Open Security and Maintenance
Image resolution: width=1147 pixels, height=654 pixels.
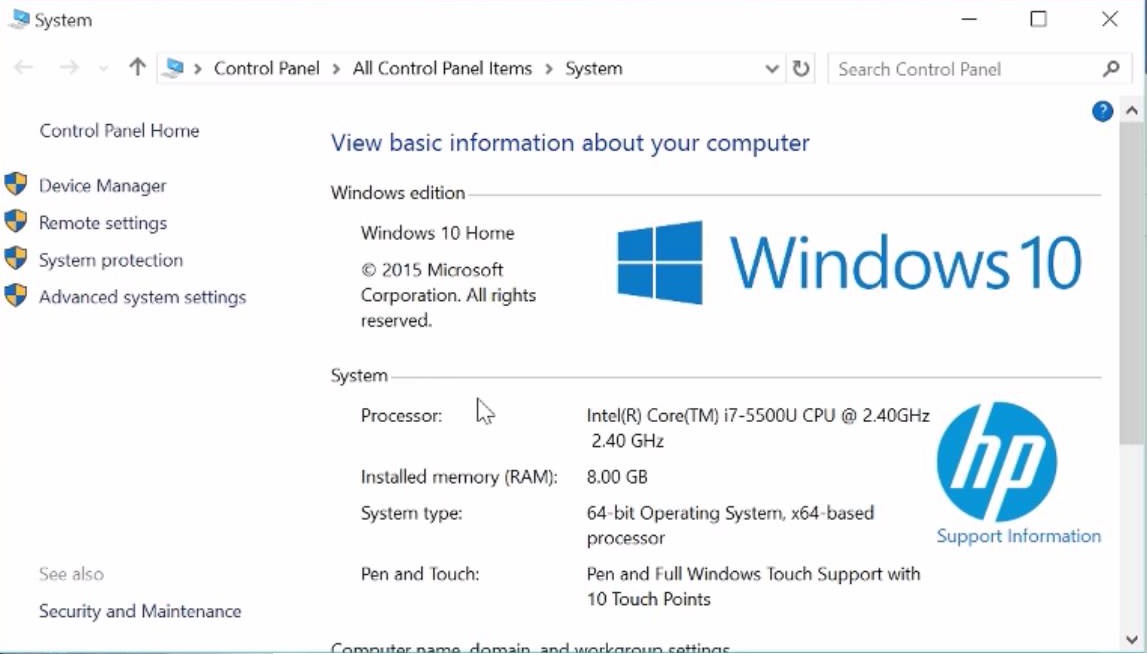140,611
